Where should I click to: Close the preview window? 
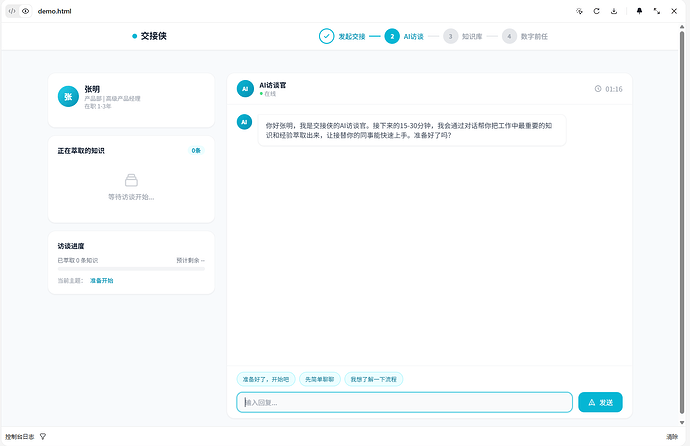pyautogui.click(x=674, y=11)
